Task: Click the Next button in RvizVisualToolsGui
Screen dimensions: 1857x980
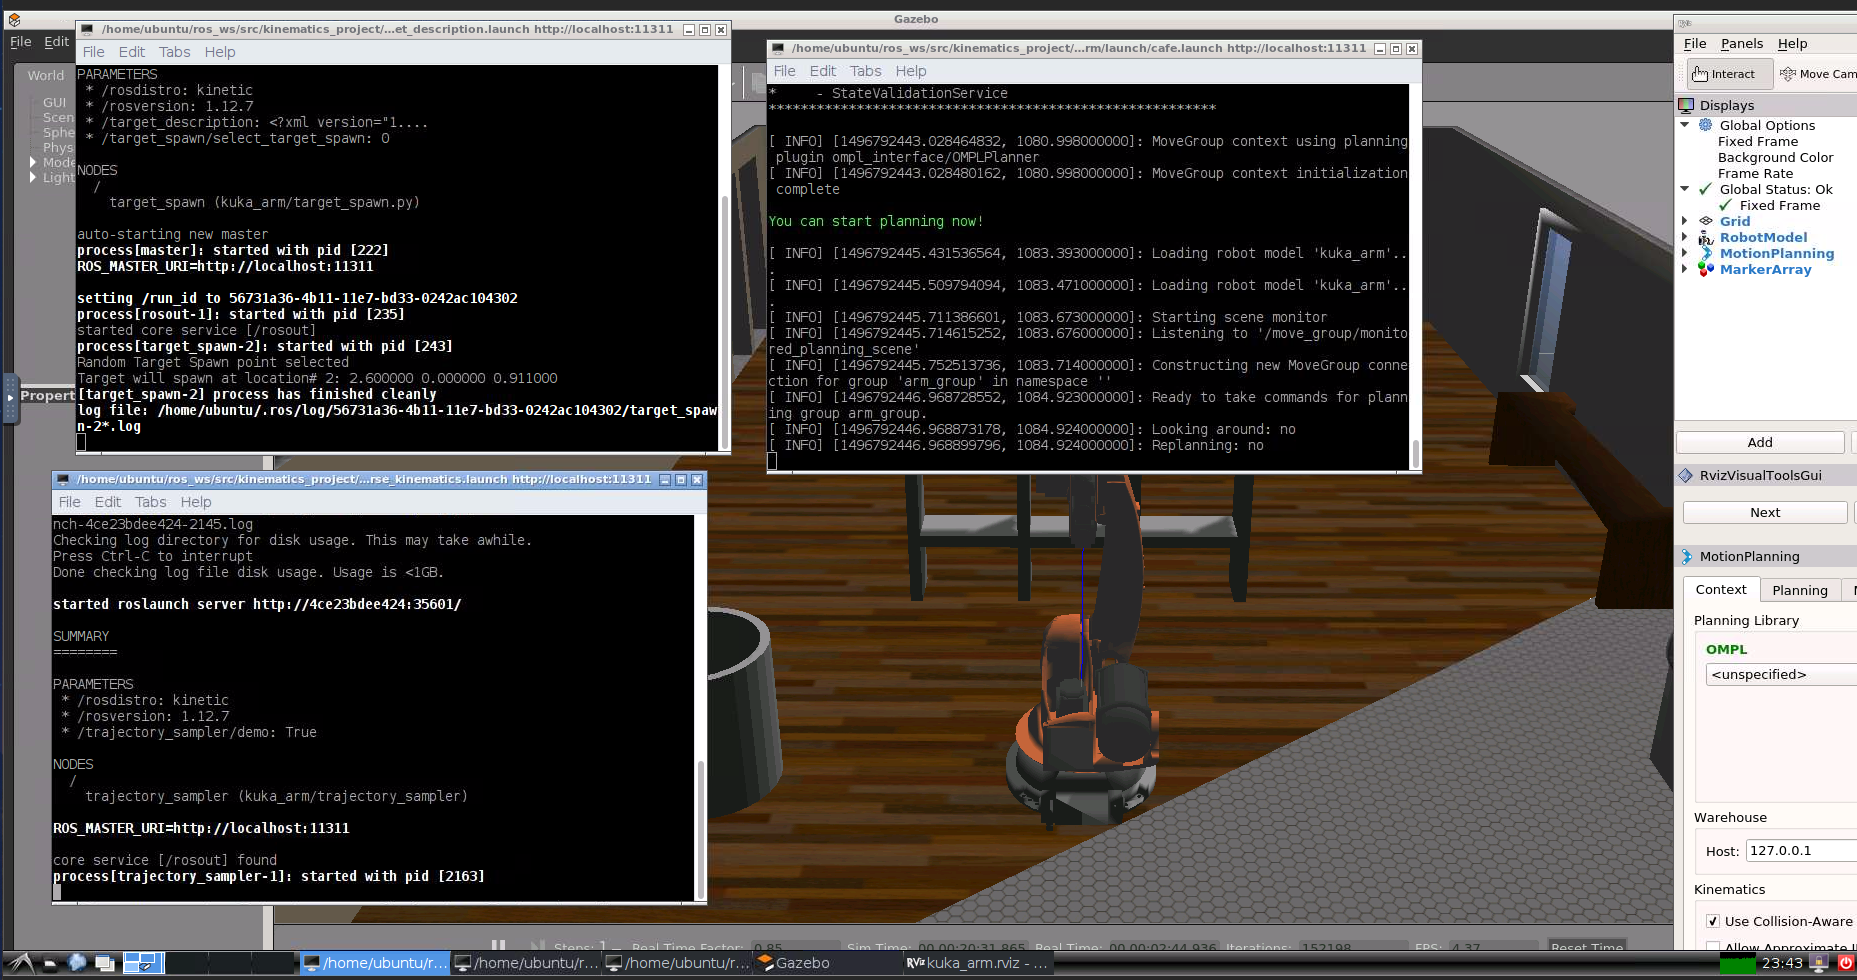Action: pyautogui.click(x=1765, y=512)
